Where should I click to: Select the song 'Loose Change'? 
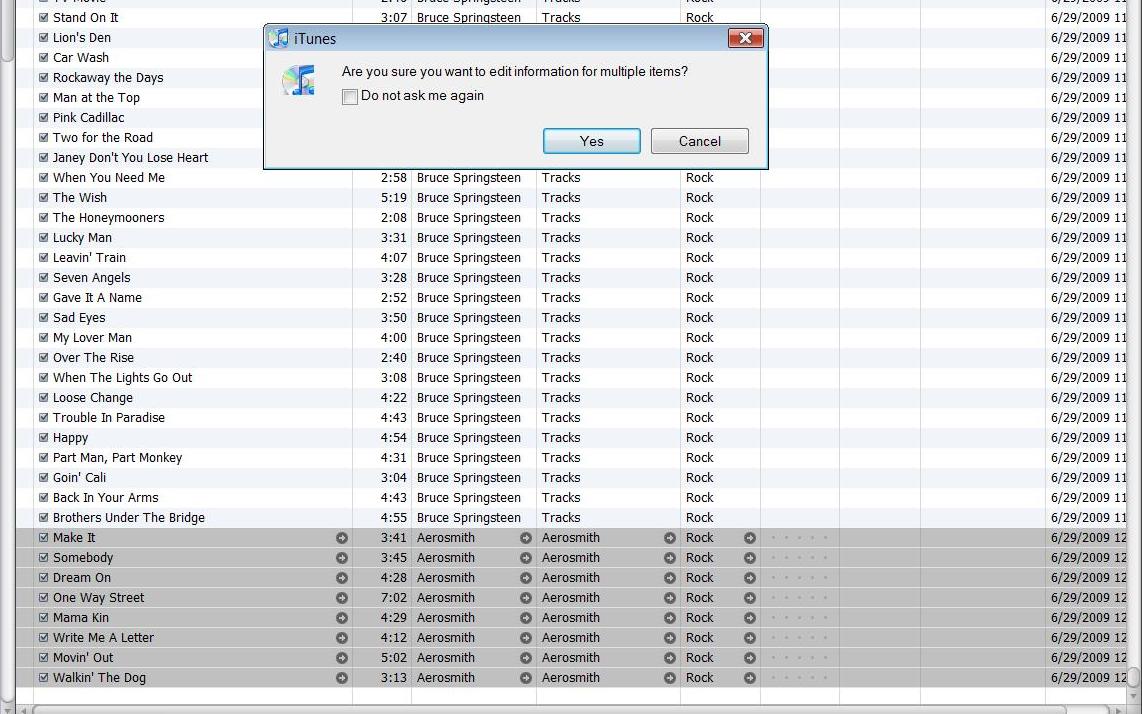click(x=93, y=398)
